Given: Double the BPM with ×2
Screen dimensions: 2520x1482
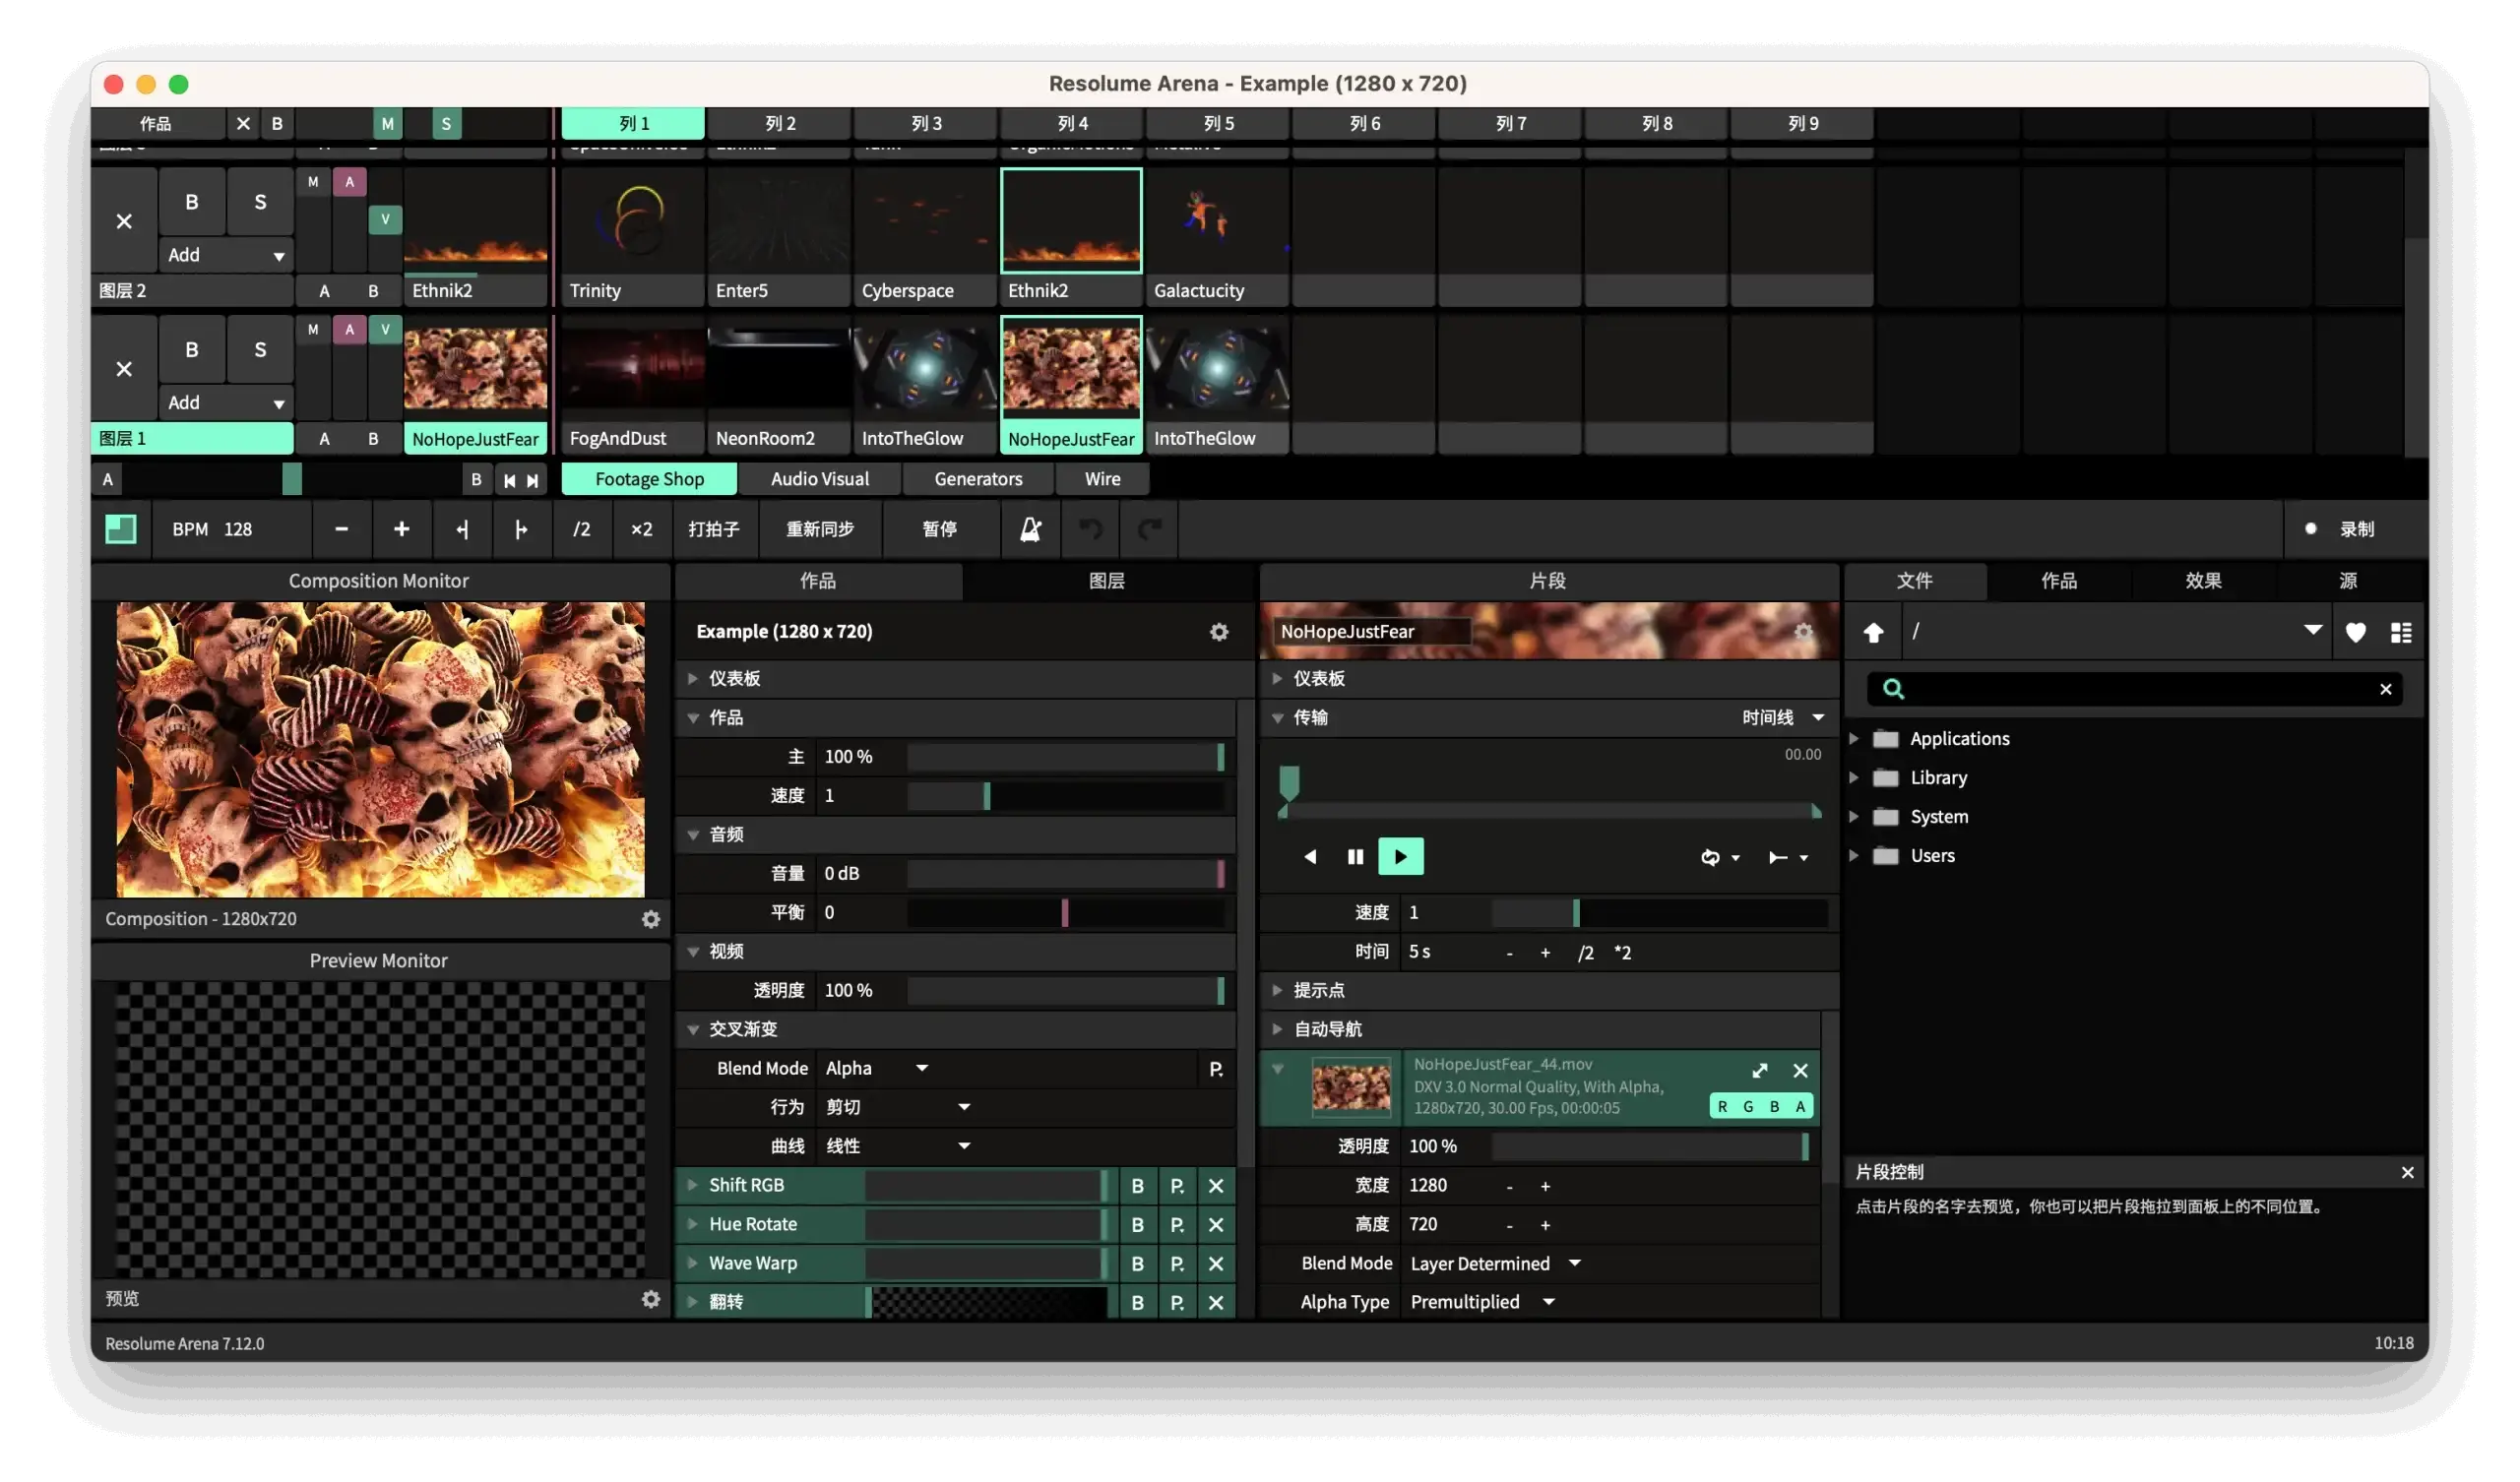Looking at the screenshot, I should click(x=641, y=529).
